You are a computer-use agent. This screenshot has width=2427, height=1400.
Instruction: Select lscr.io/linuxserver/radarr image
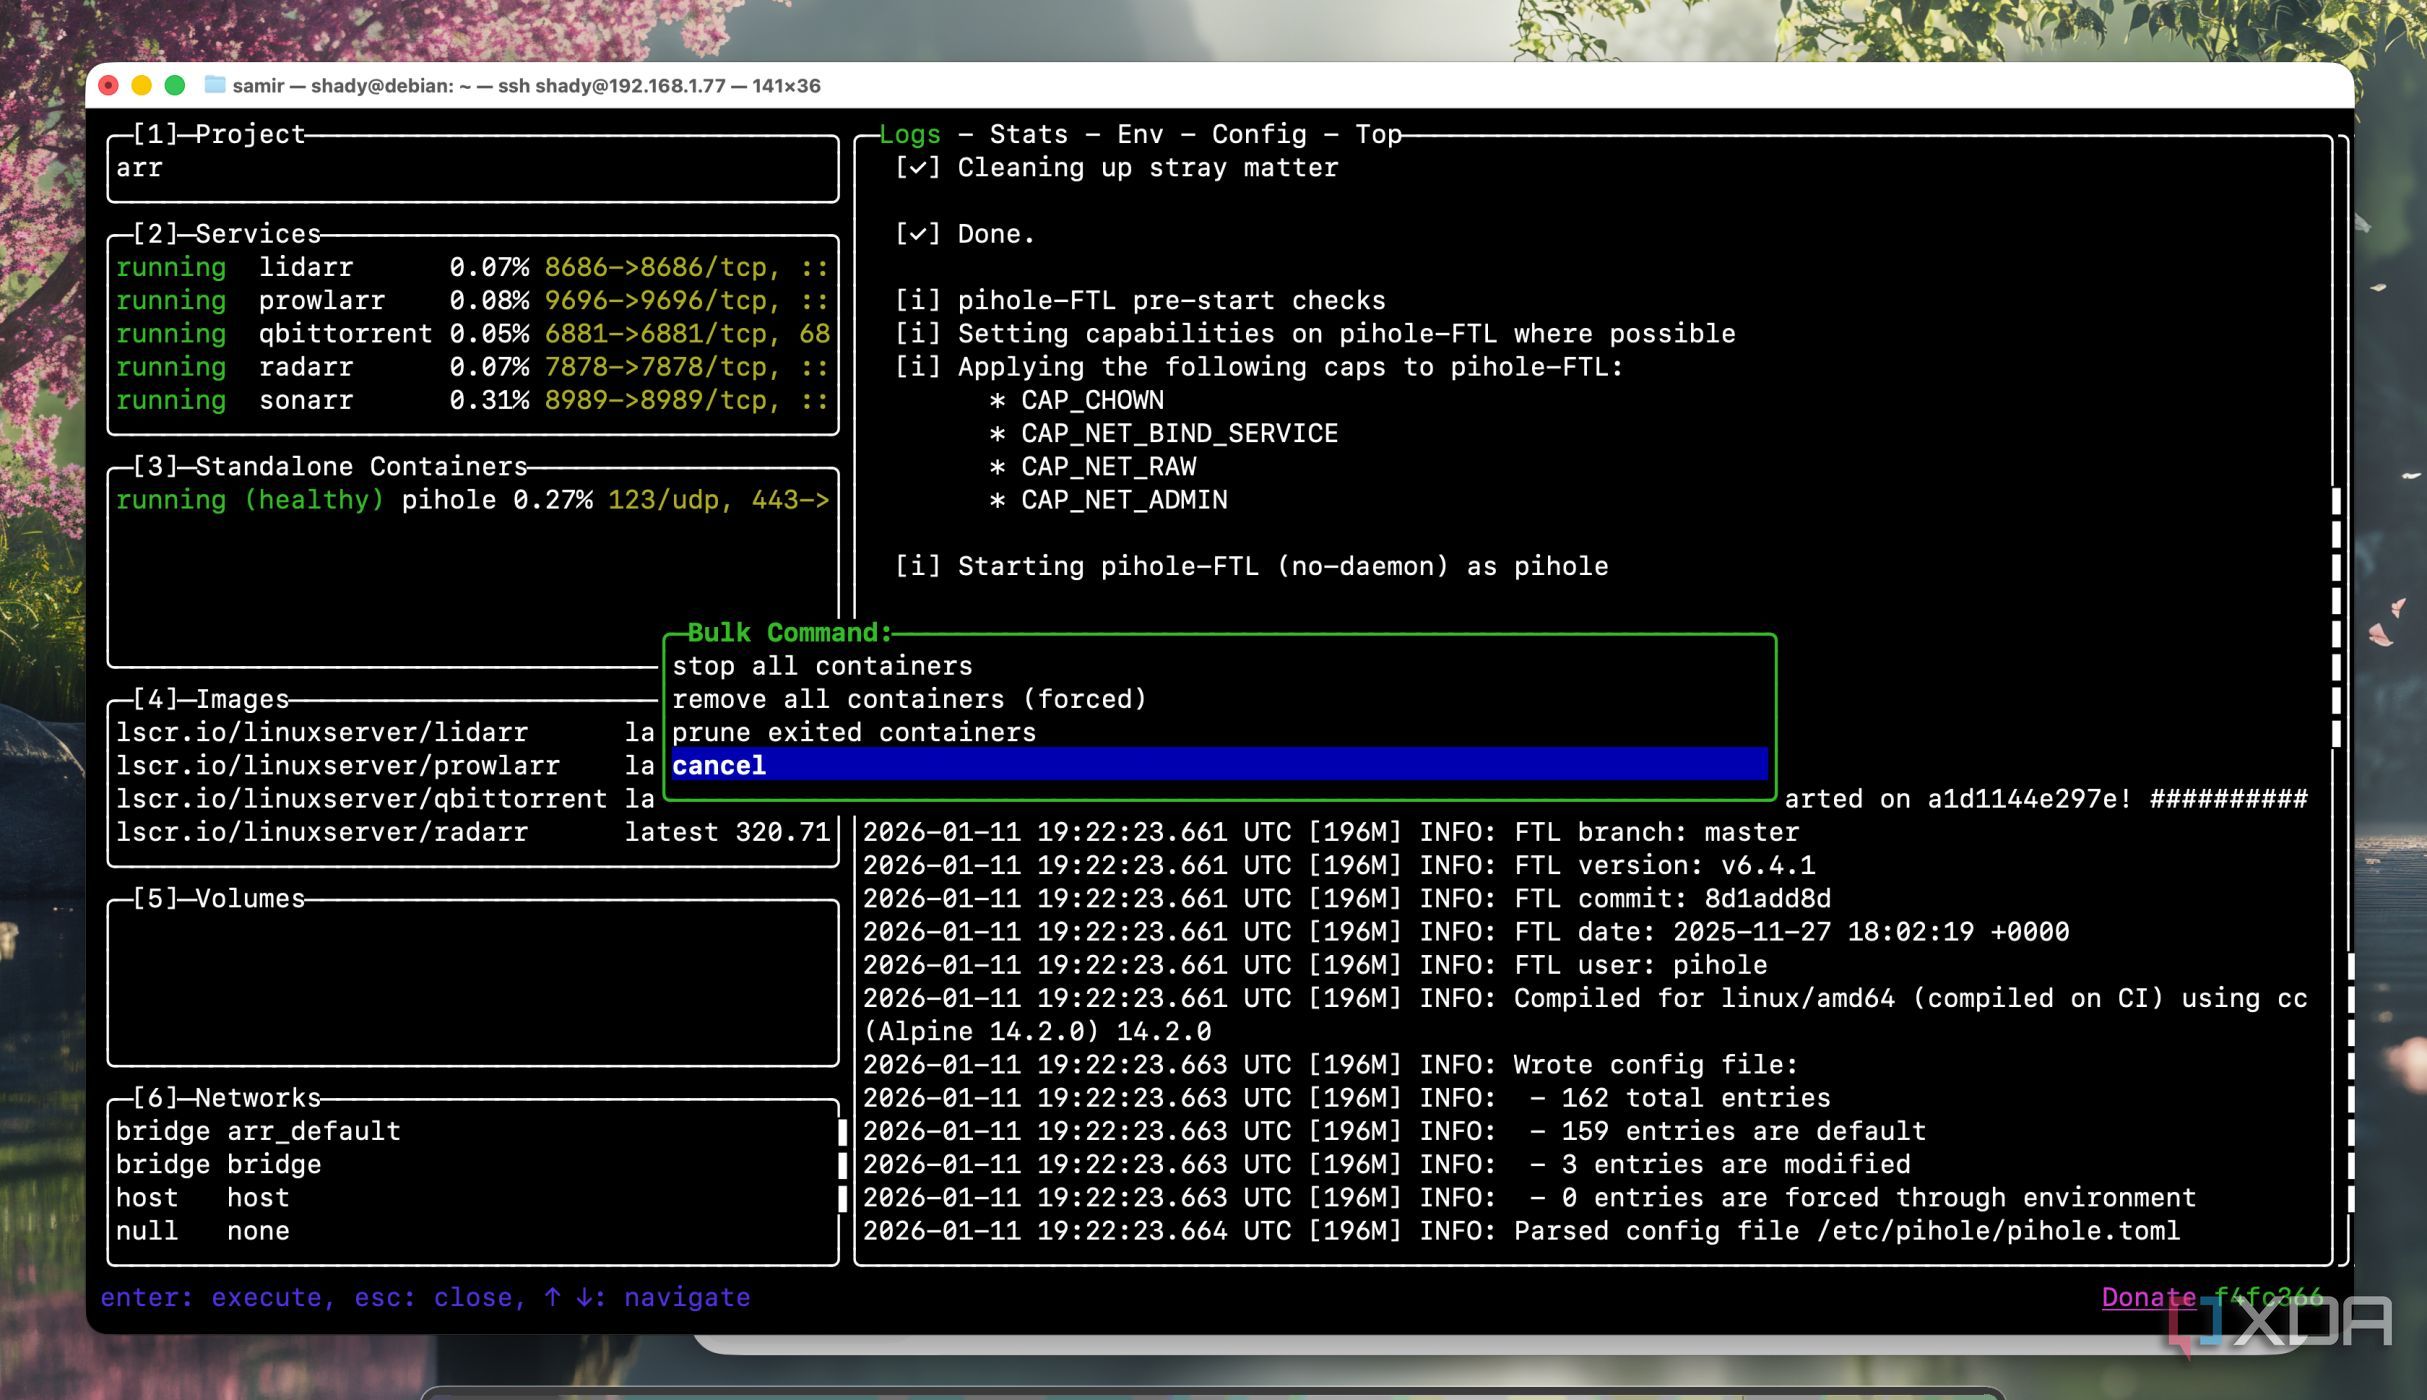coord(472,832)
